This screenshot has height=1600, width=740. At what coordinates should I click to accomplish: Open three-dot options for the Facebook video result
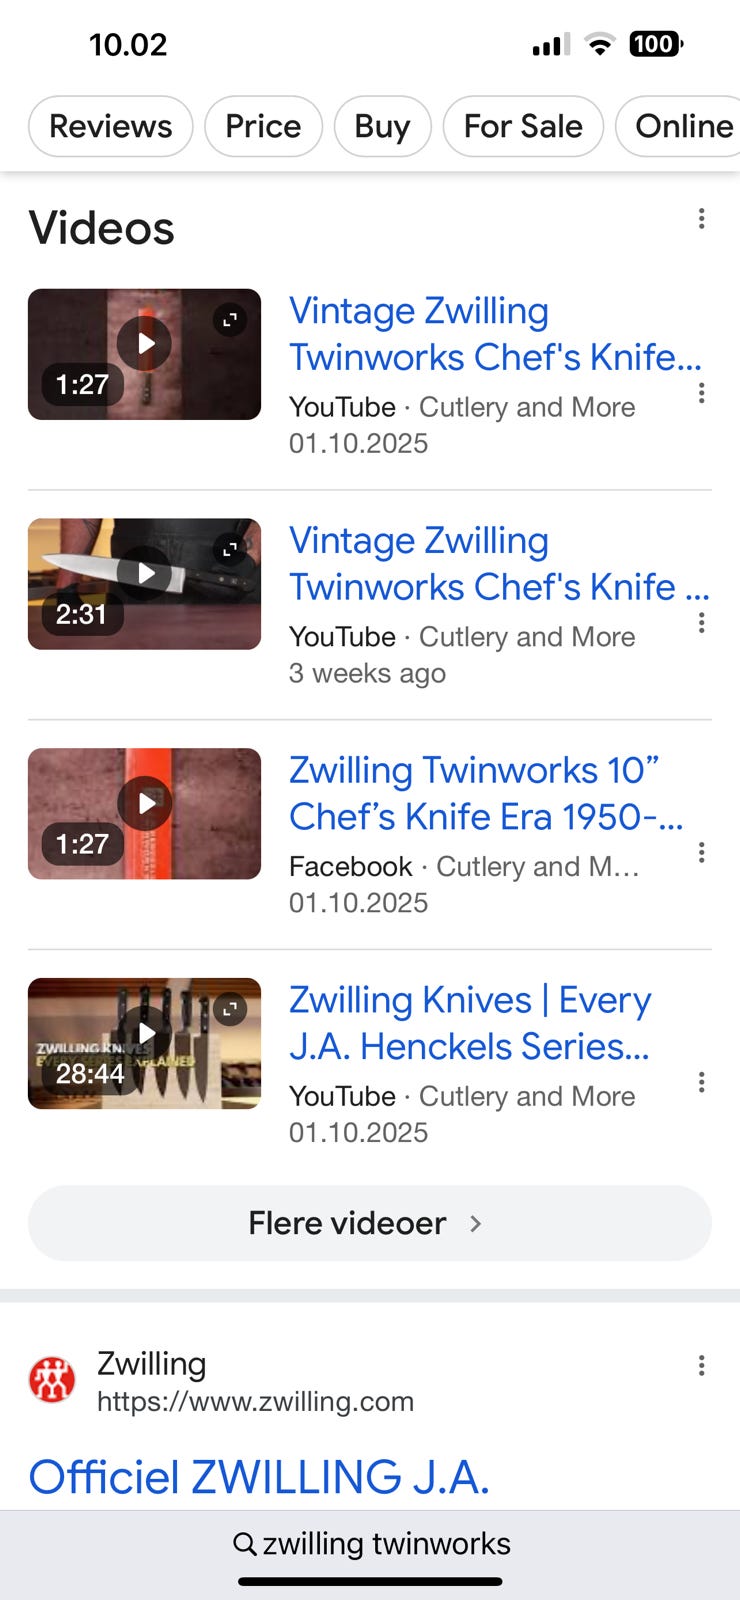(702, 852)
